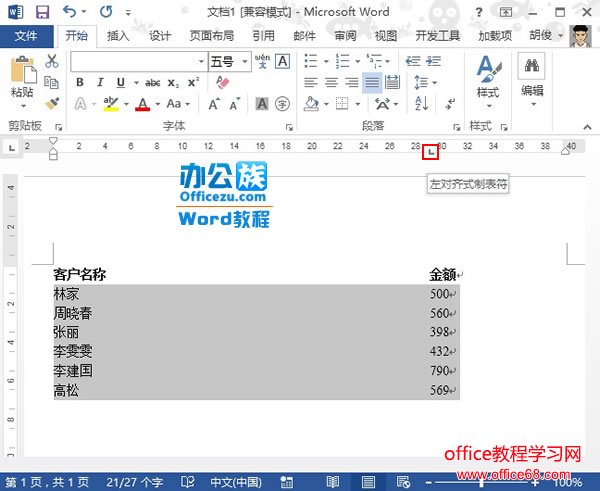Align text left
600x491 pixels.
pos(311,82)
